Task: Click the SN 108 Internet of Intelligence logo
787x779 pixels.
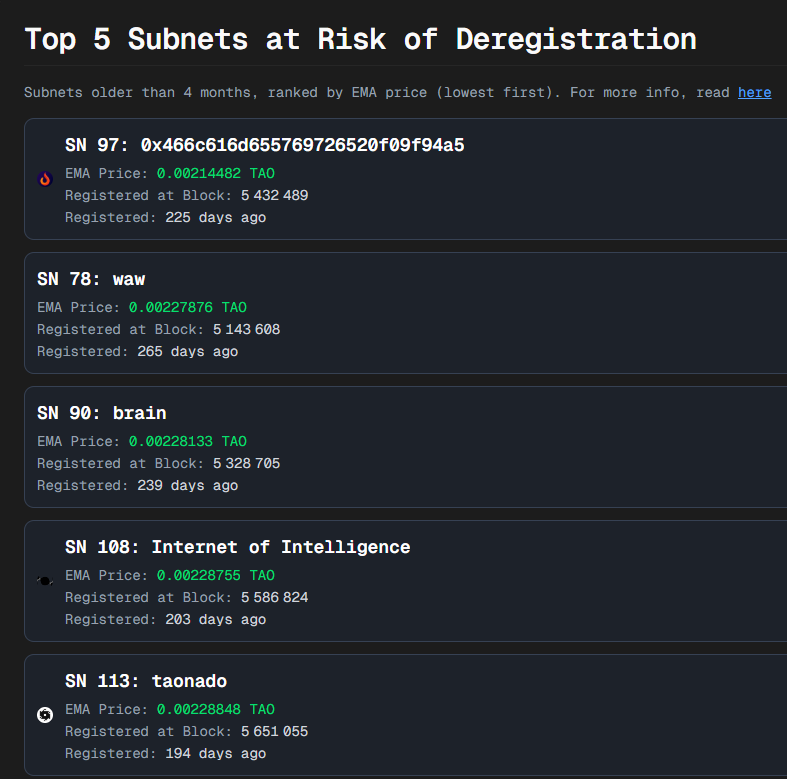Action: (45, 581)
